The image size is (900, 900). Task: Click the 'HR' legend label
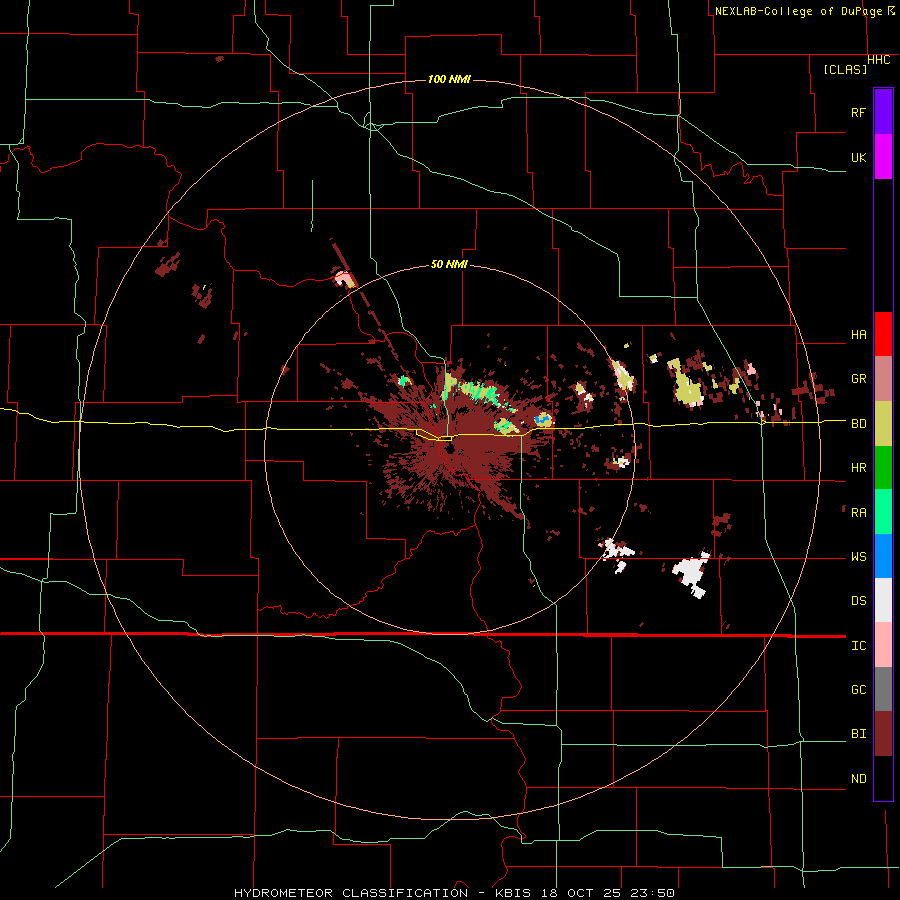pyautogui.click(x=858, y=468)
